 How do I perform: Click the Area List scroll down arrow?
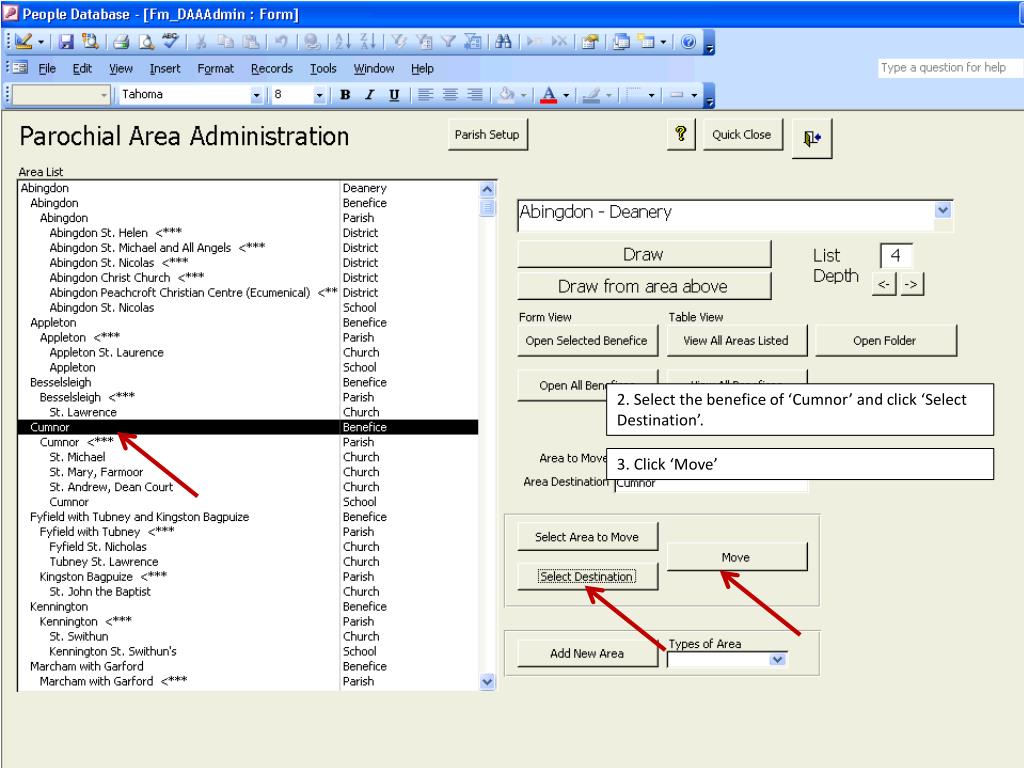[x=487, y=682]
